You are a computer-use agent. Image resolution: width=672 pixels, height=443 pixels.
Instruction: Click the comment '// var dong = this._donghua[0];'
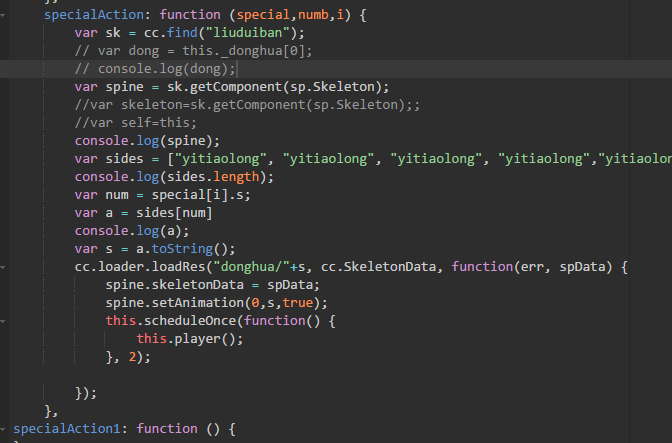click(x=193, y=51)
